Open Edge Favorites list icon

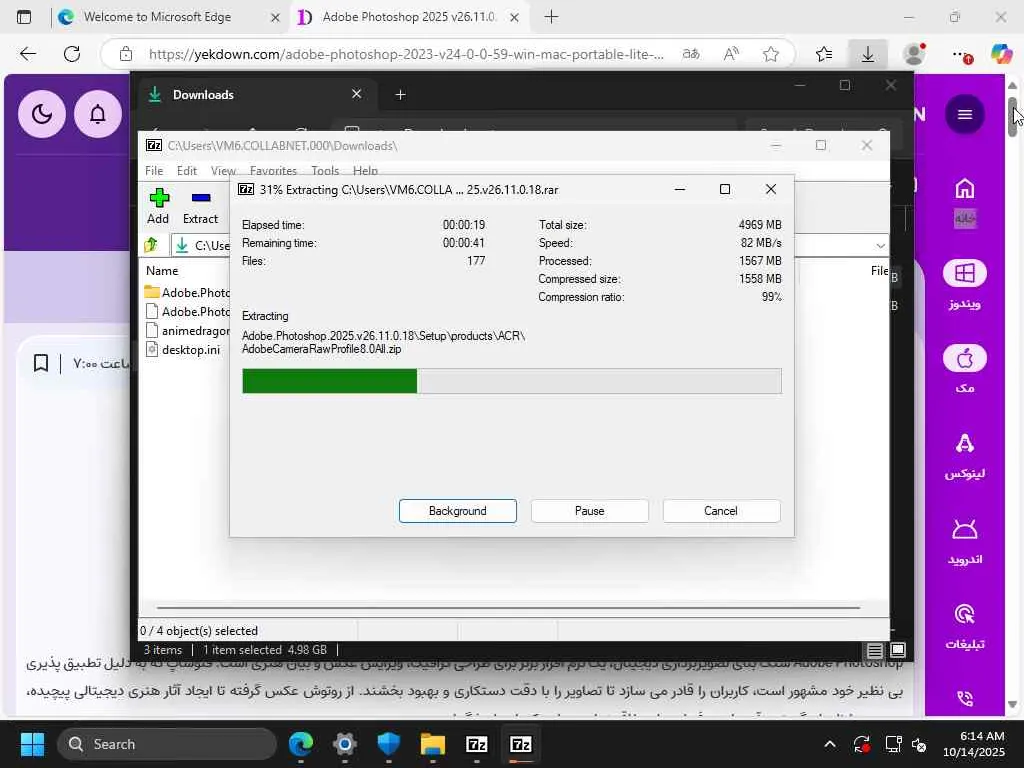pos(824,54)
